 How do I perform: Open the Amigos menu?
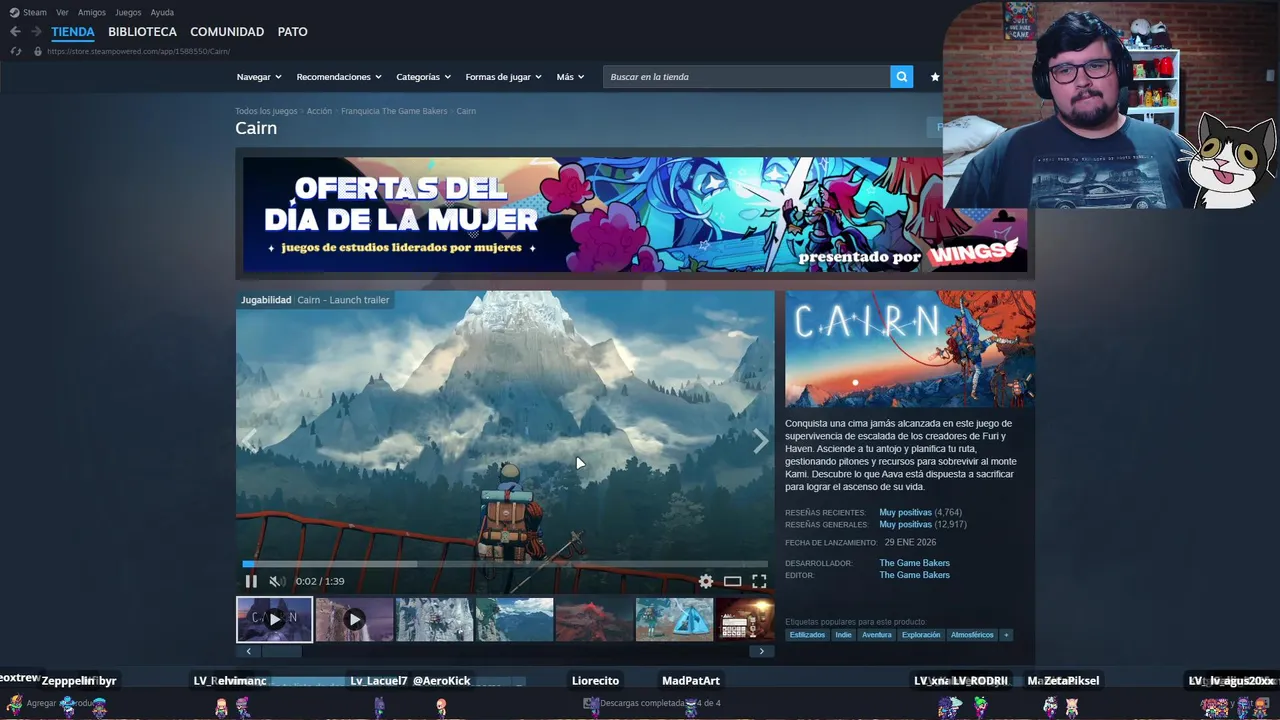92,12
